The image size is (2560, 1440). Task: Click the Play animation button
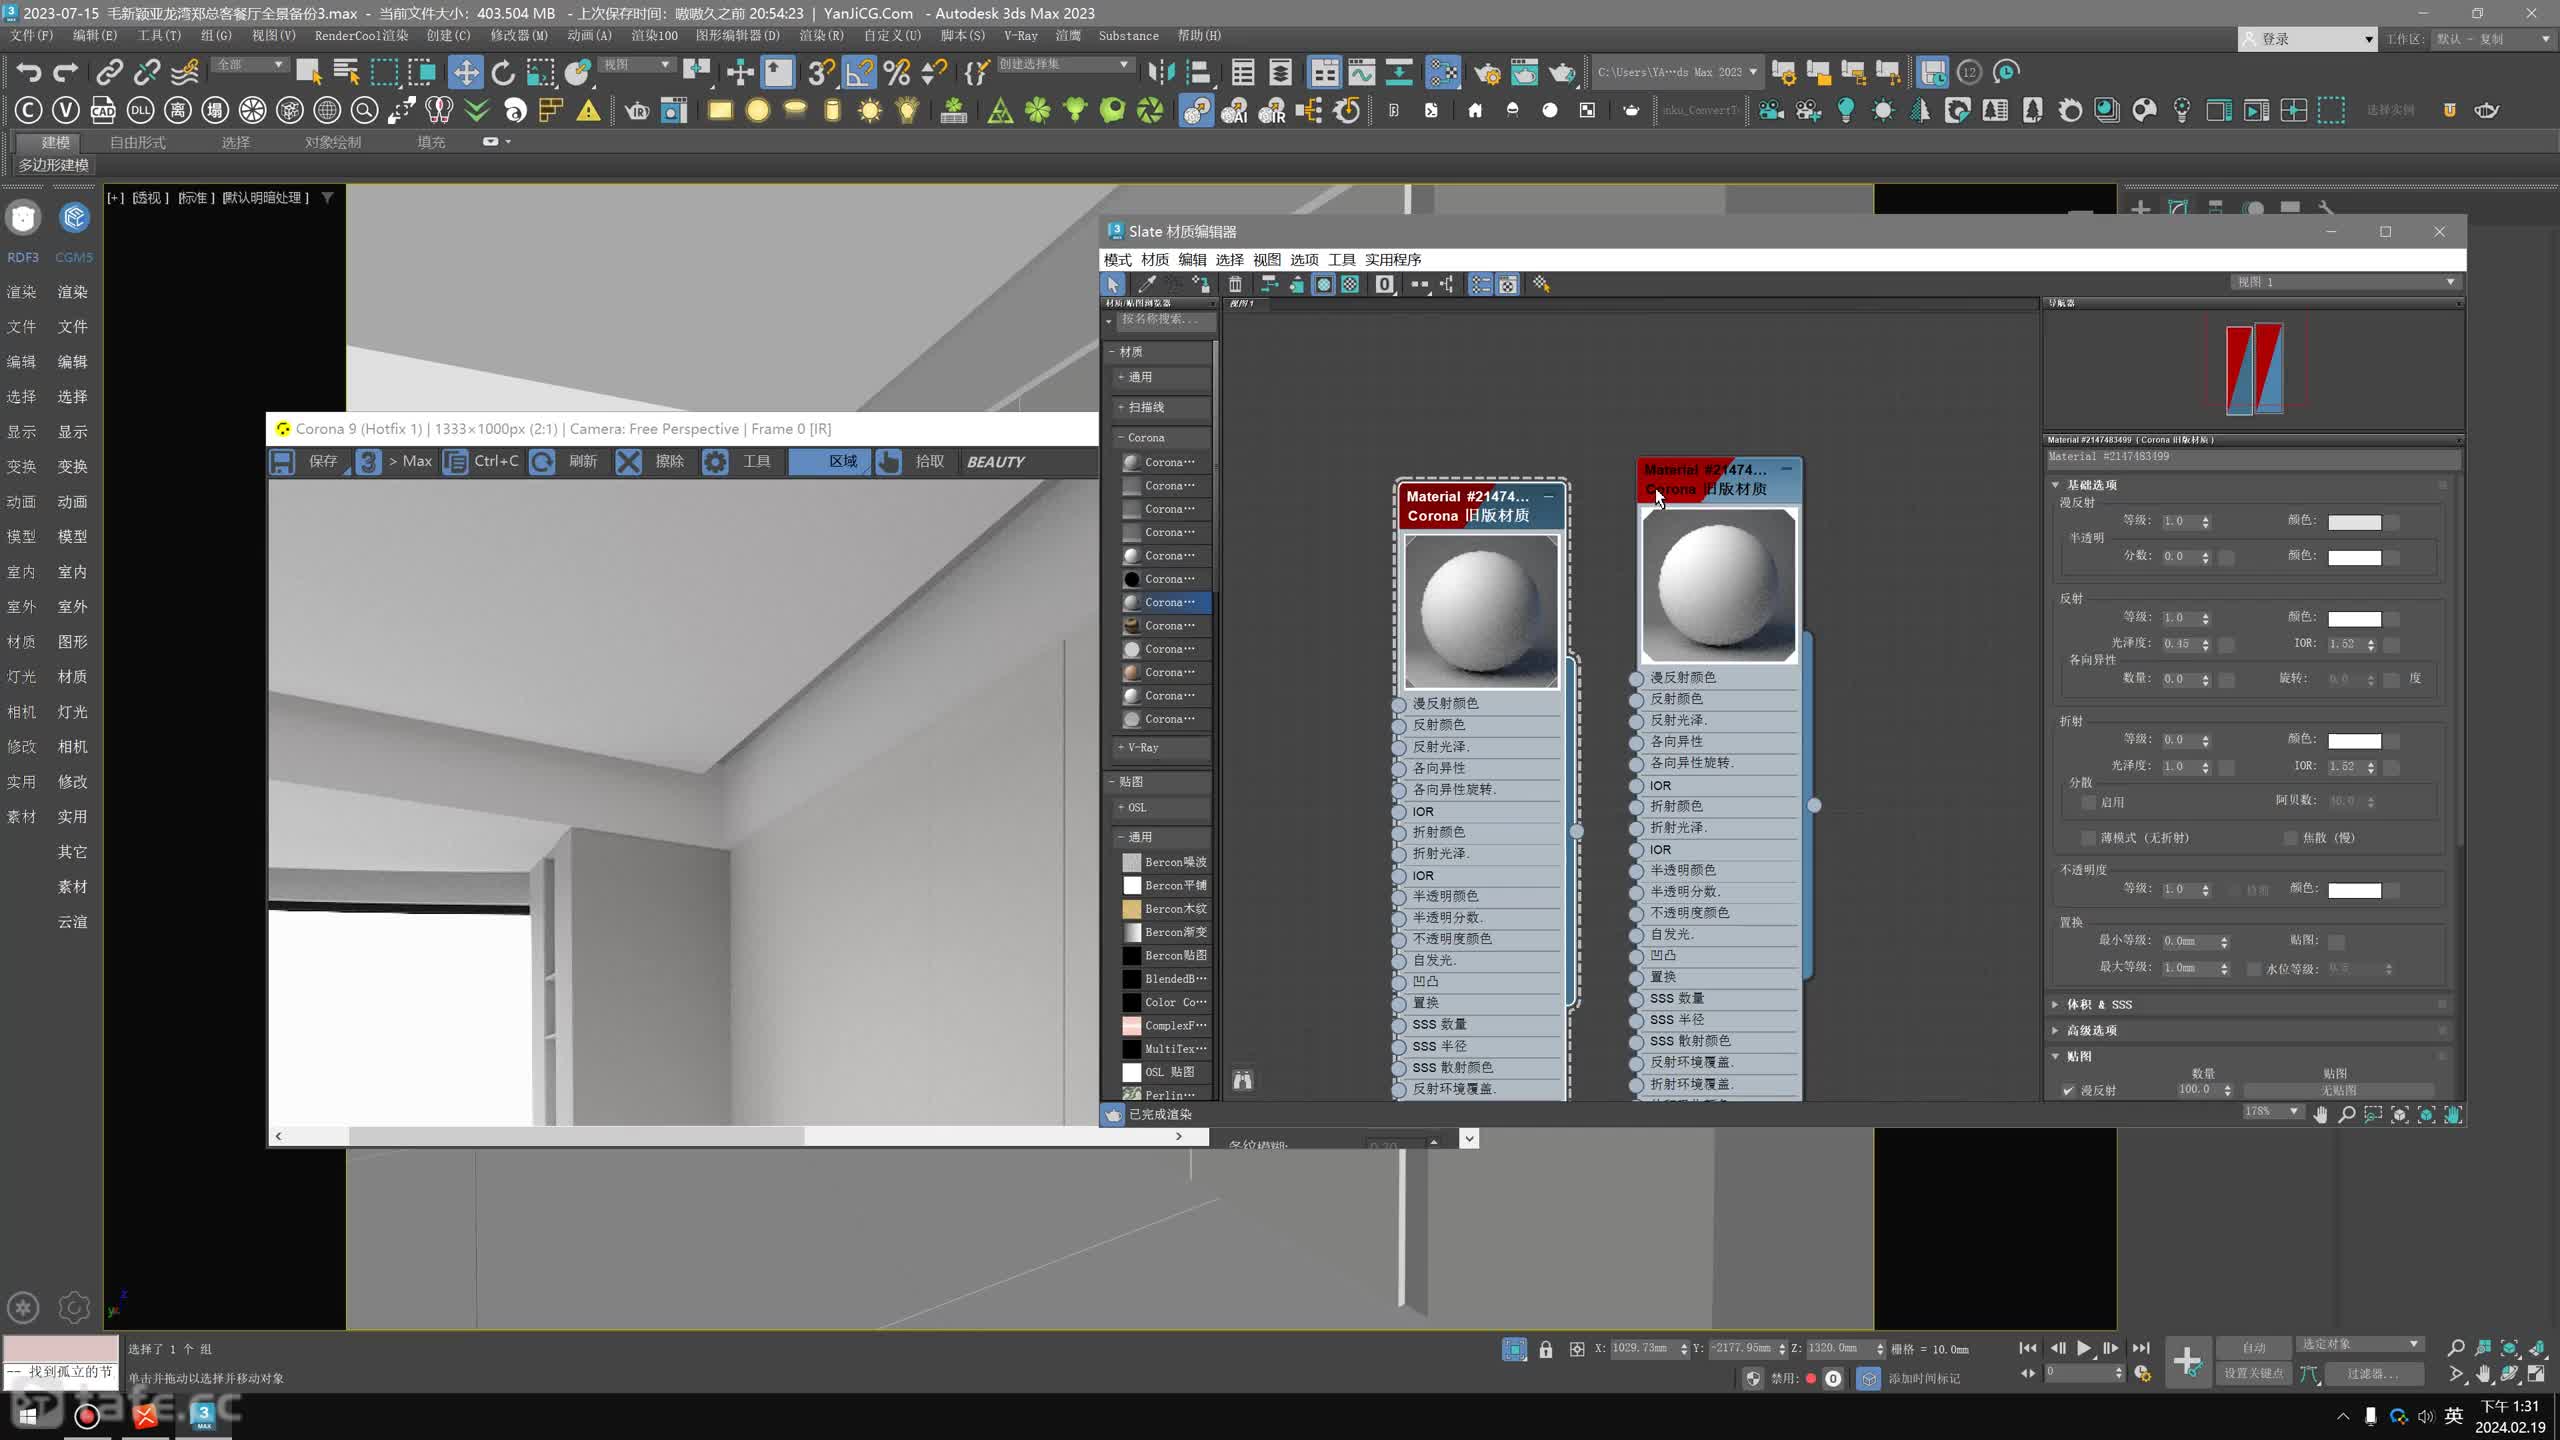(2084, 1348)
